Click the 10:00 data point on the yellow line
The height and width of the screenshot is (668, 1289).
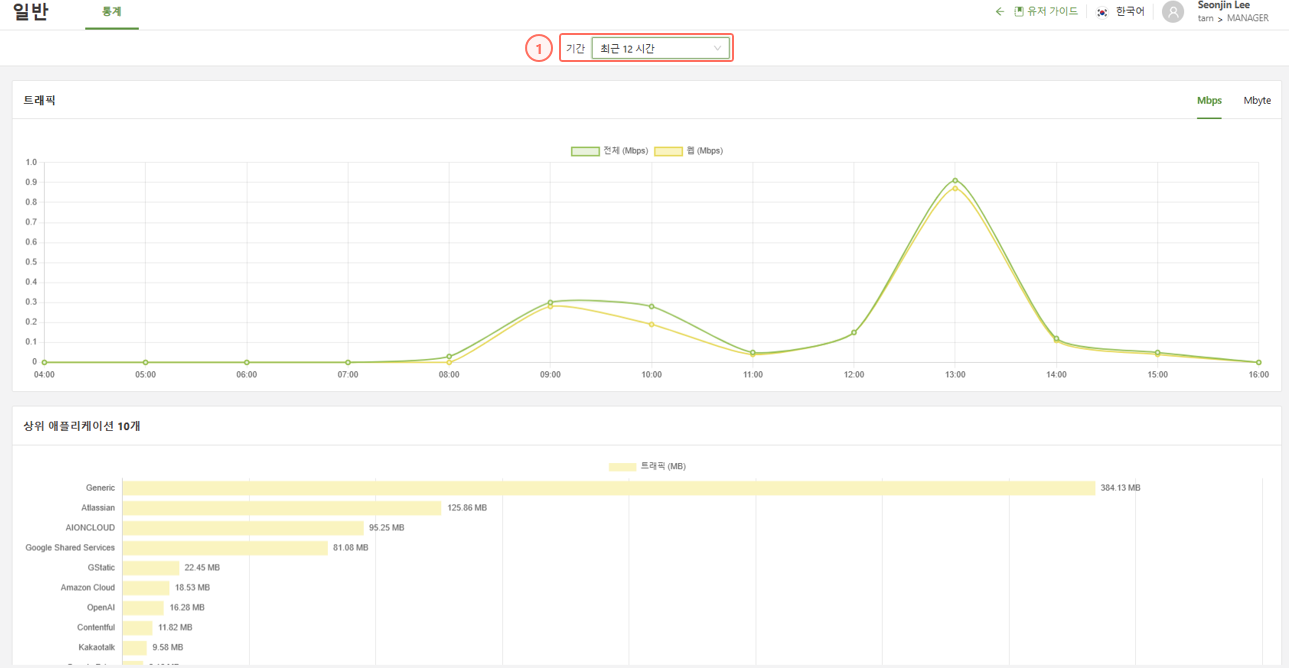coord(651,324)
